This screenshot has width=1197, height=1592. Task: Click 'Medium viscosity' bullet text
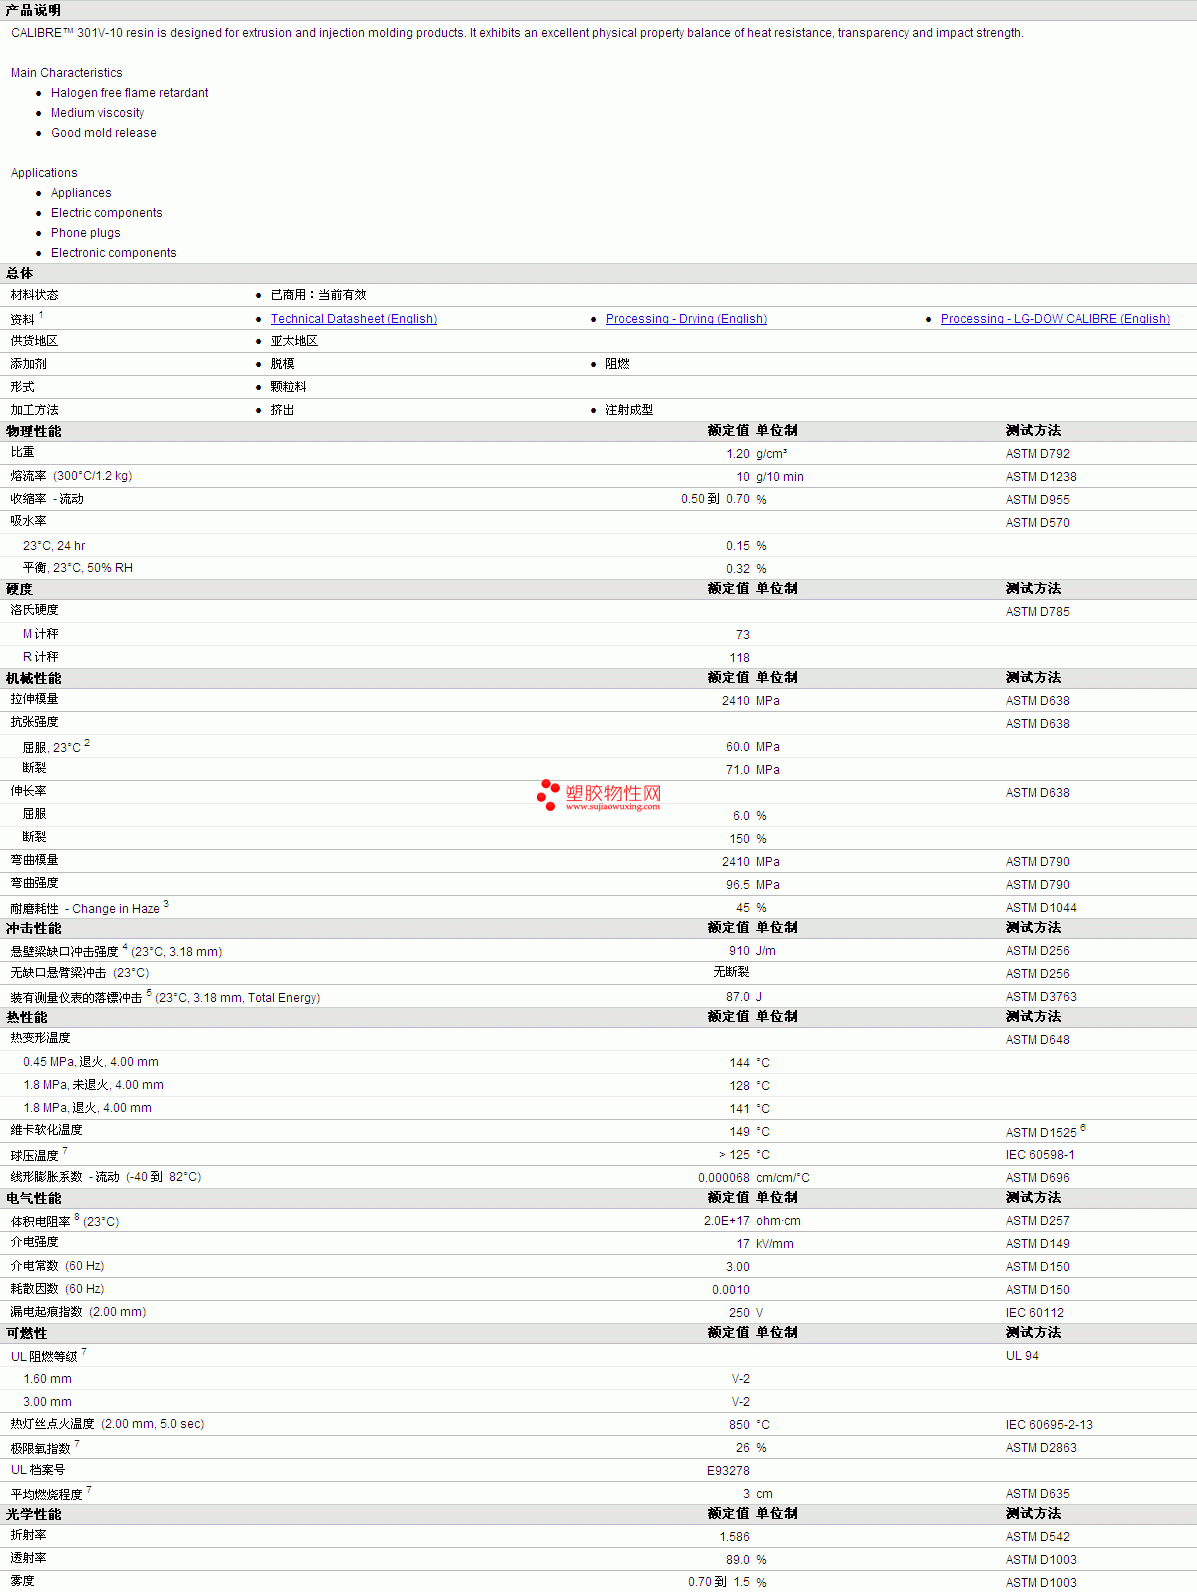click(x=98, y=113)
